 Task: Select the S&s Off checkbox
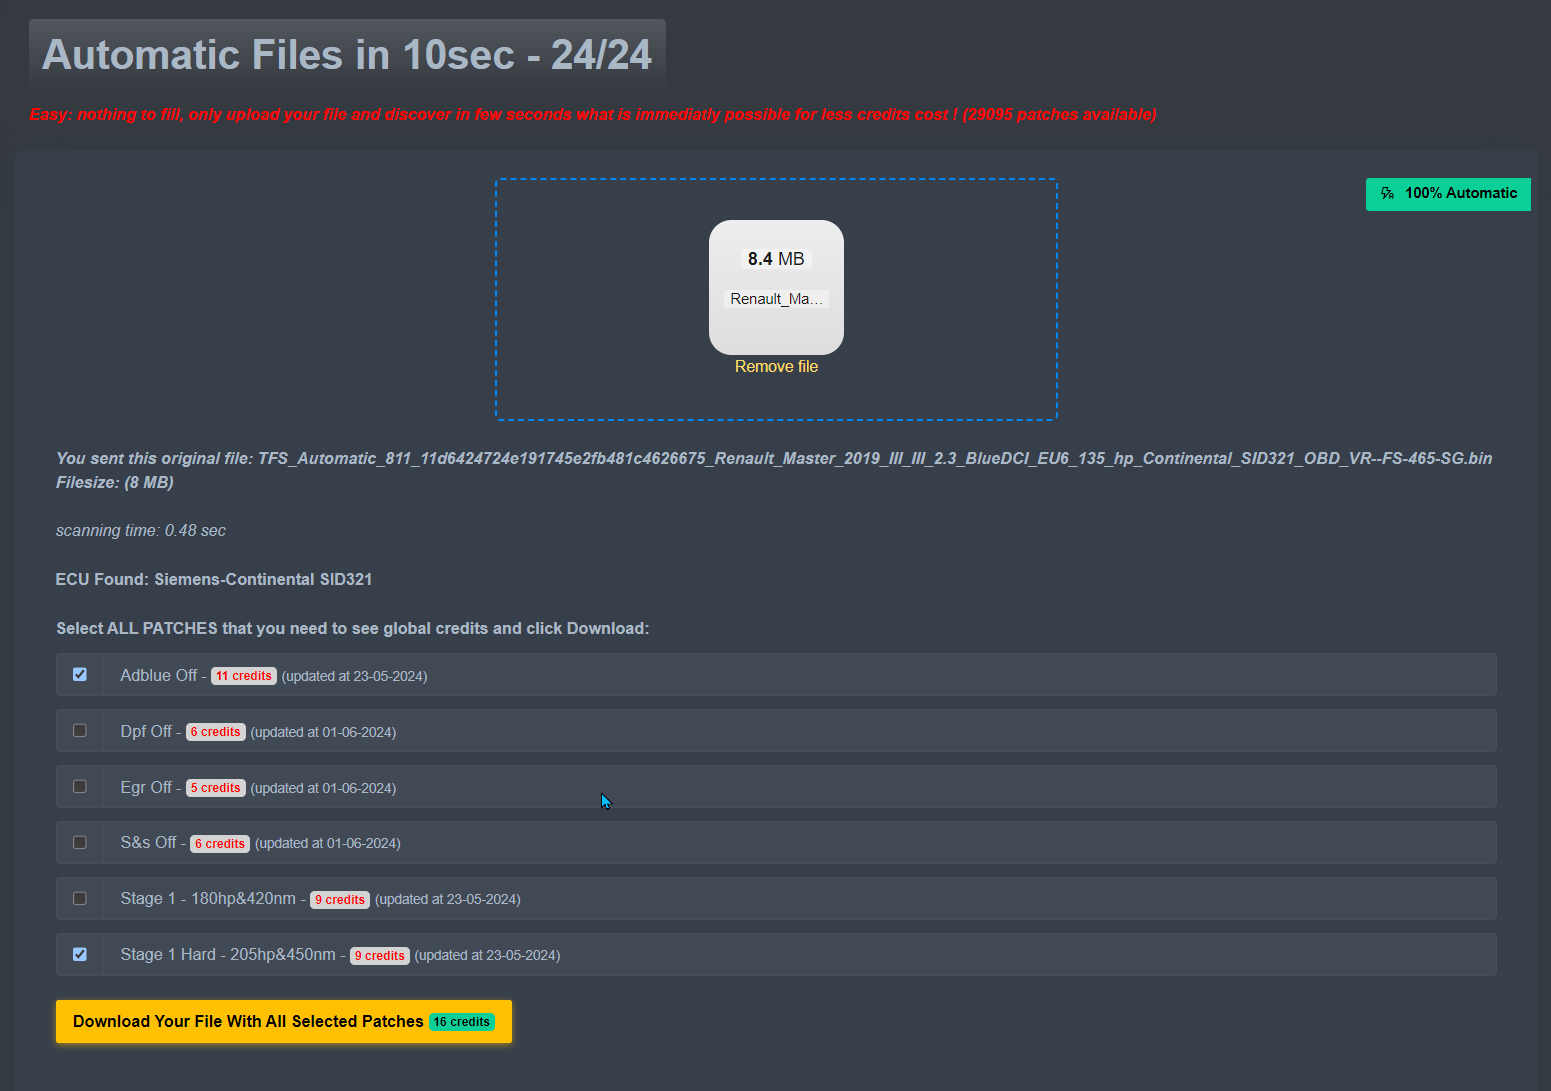[80, 843]
